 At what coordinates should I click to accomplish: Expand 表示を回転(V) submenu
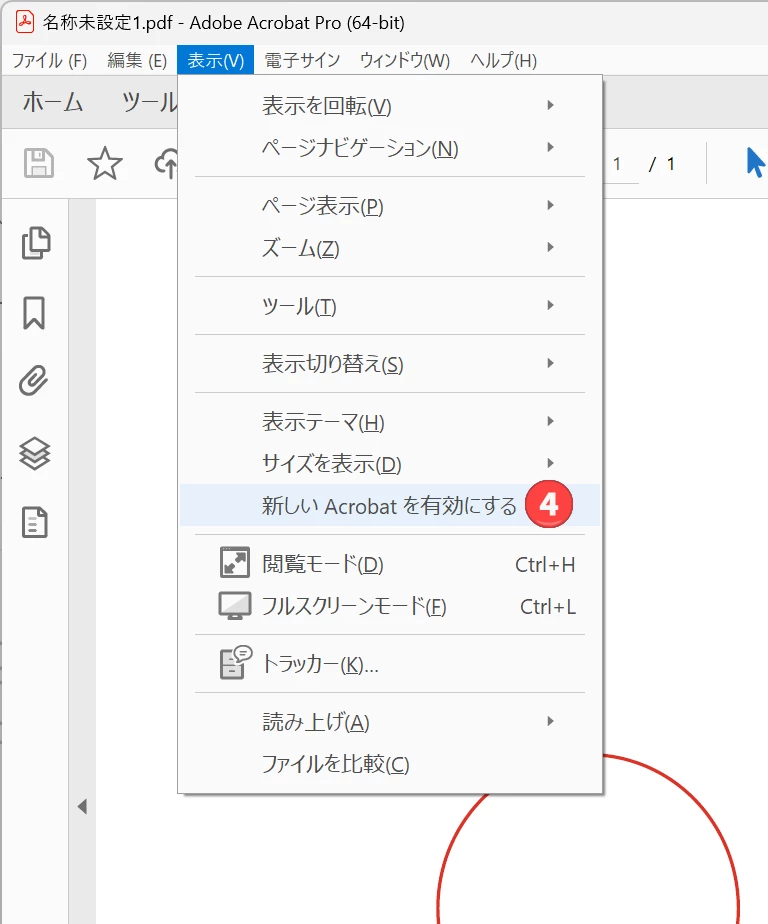click(x=390, y=106)
